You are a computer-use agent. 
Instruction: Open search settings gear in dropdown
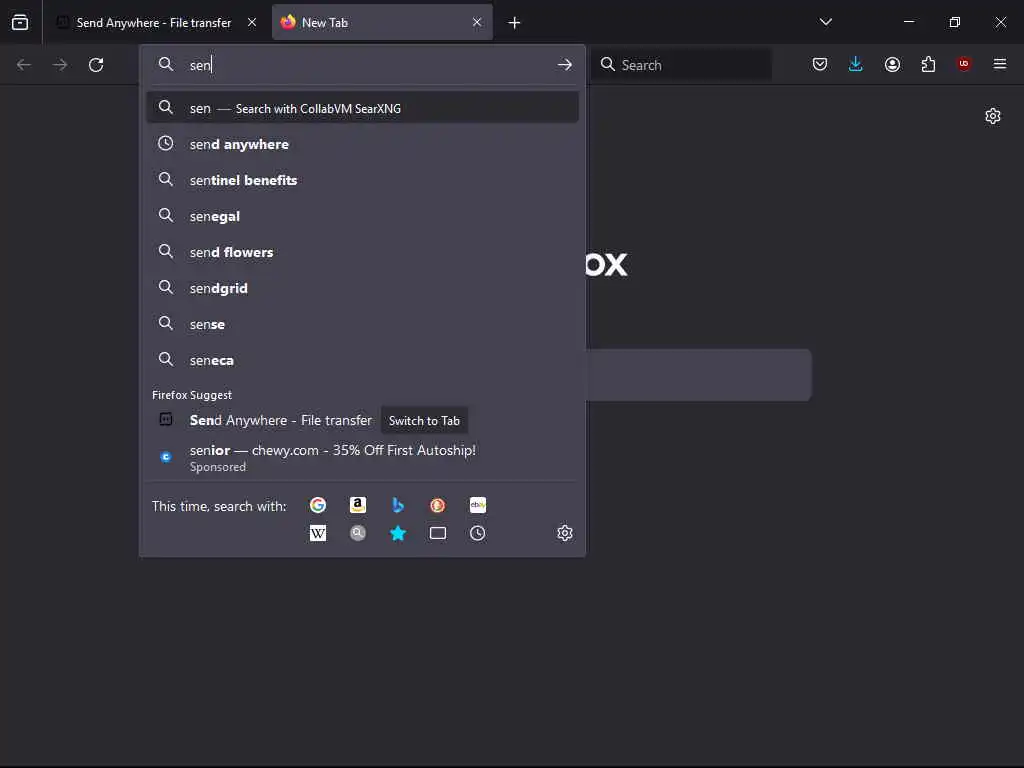point(565,533)
